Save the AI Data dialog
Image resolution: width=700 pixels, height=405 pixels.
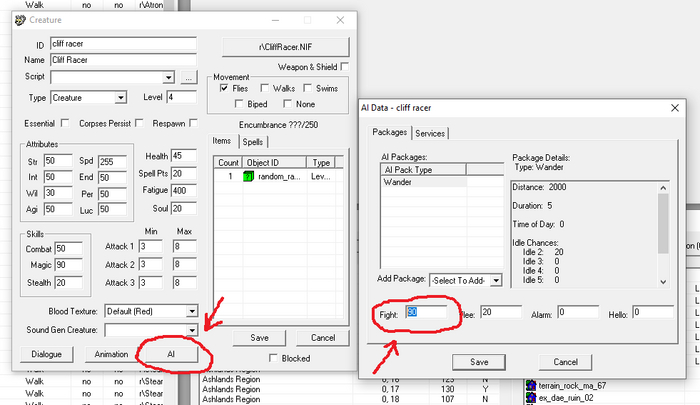click(x=479, y=362)
